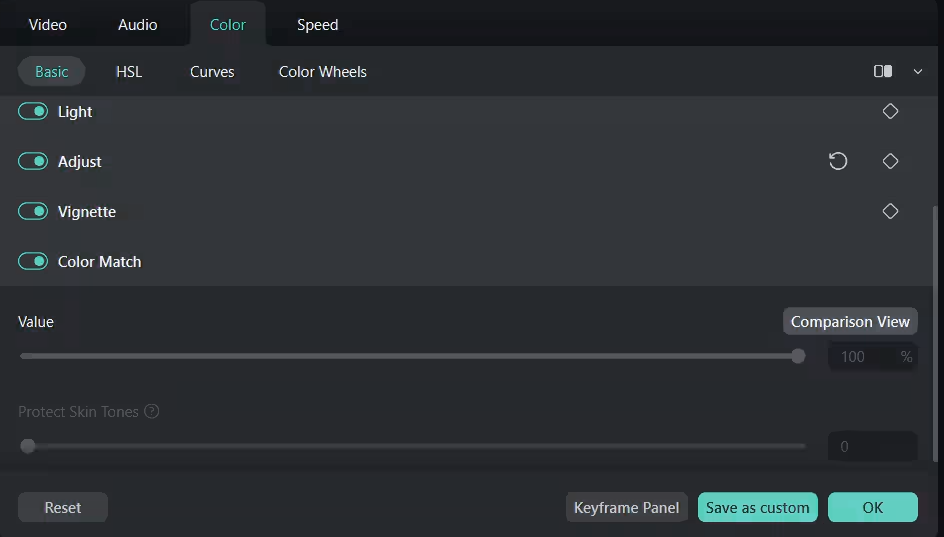Click the Vignette keyframe diamond icon

coord(890,211)
